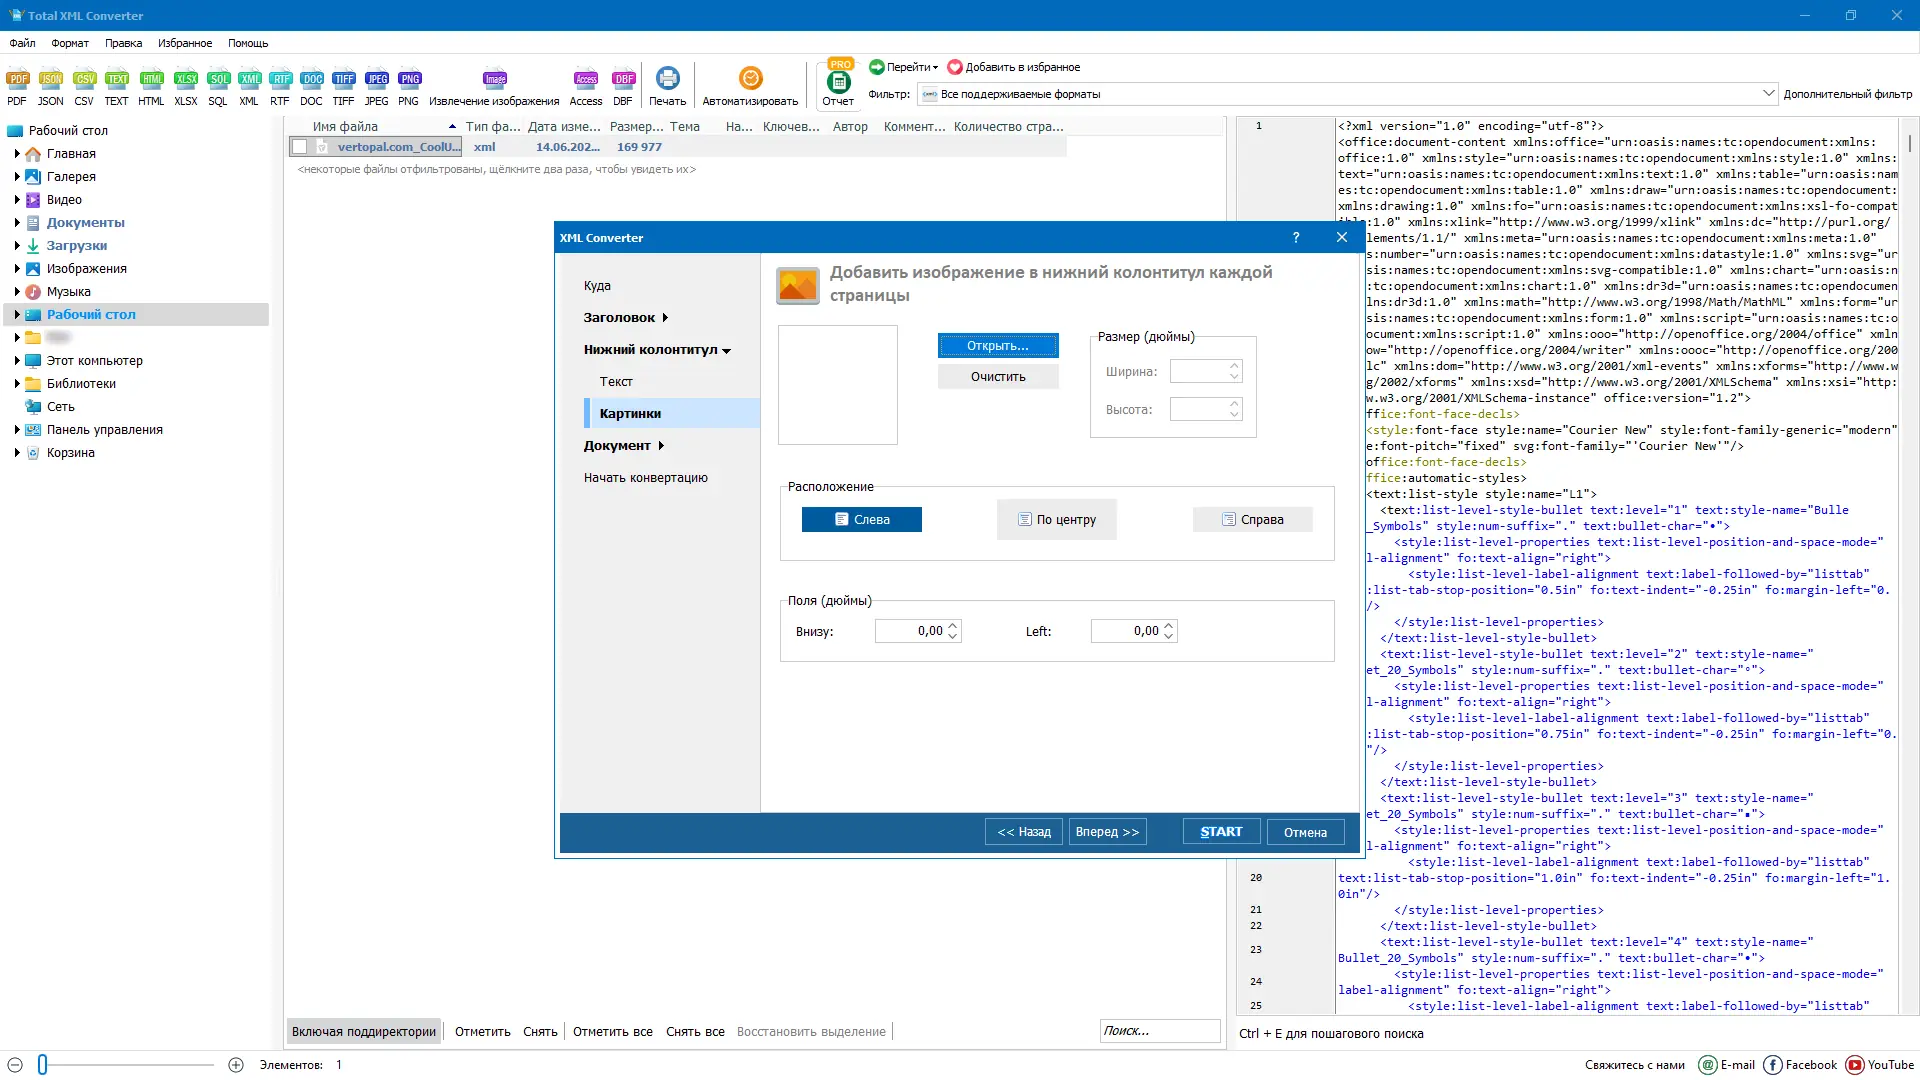Adjust the thumbnail zoom slider
Viewport: 1920px width, 1080px height.
point(43,1065)
